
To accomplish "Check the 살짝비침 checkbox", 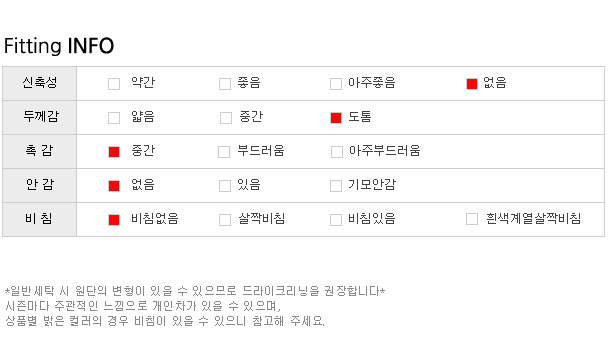I will pos(225,220).
